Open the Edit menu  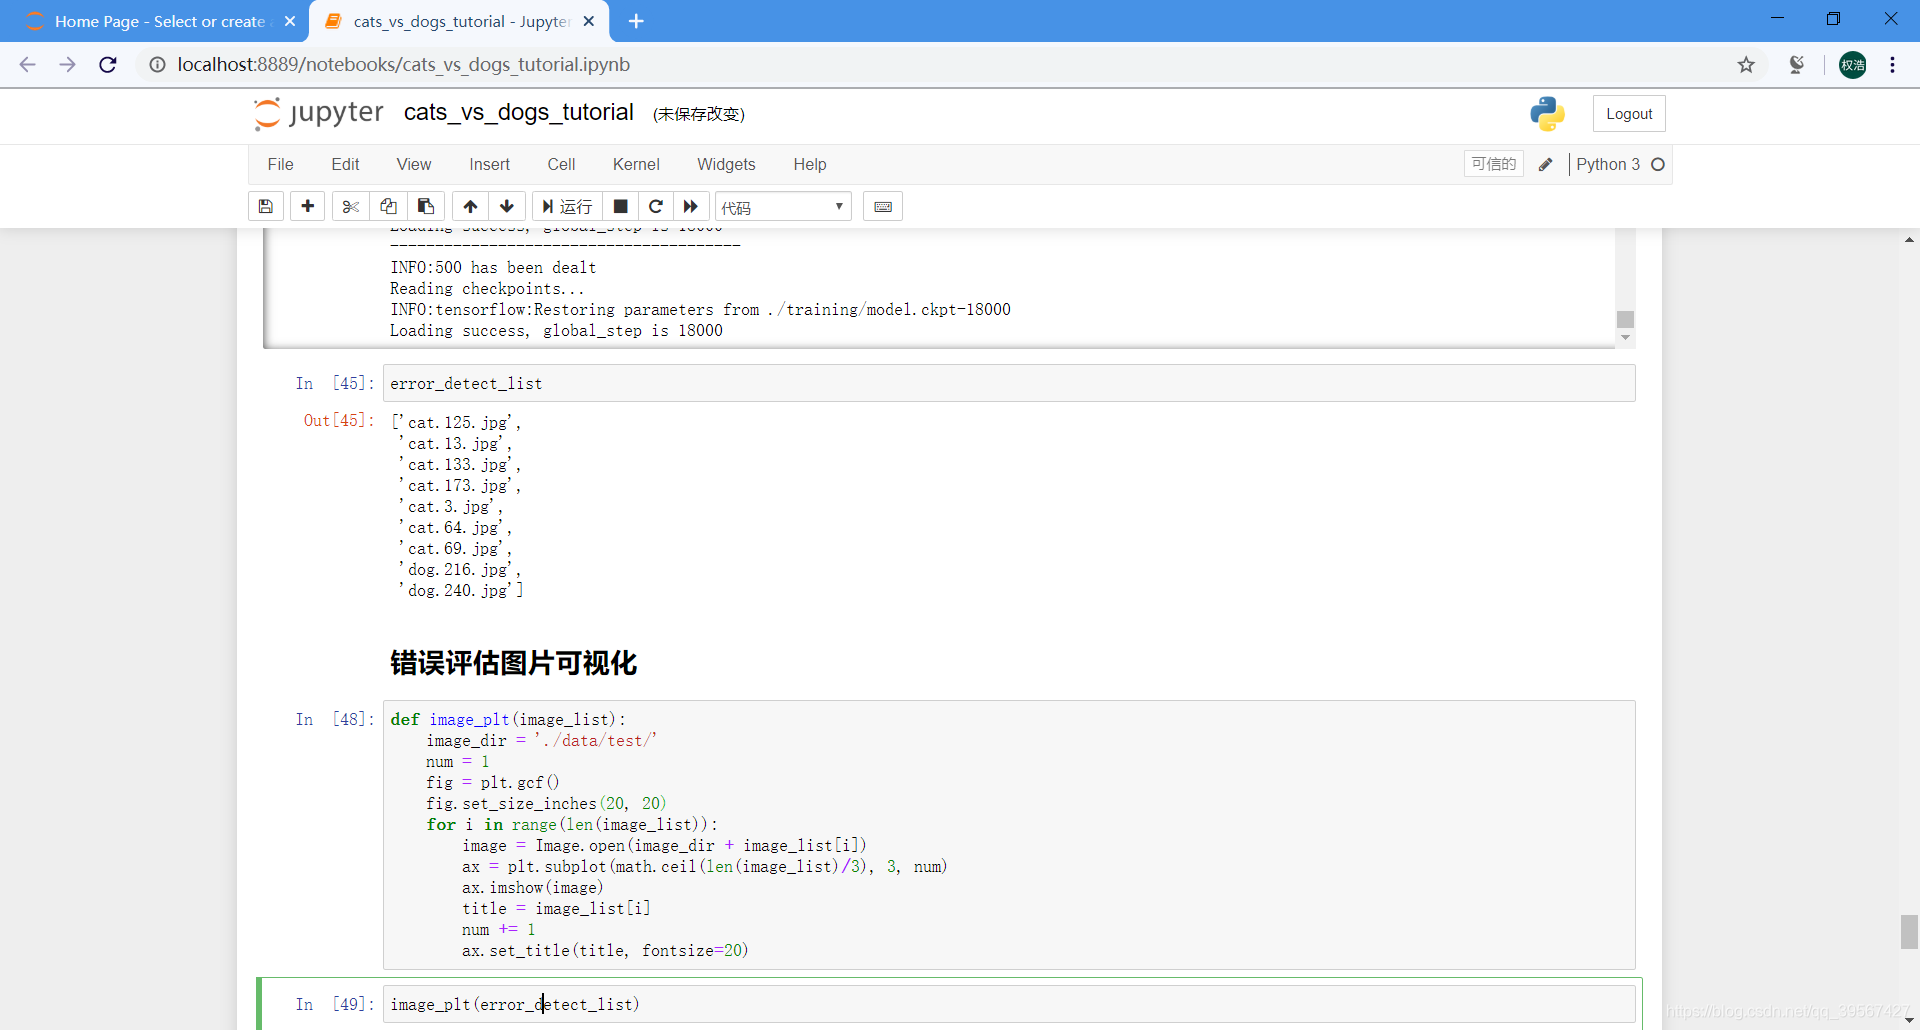[x=345, y=164]
